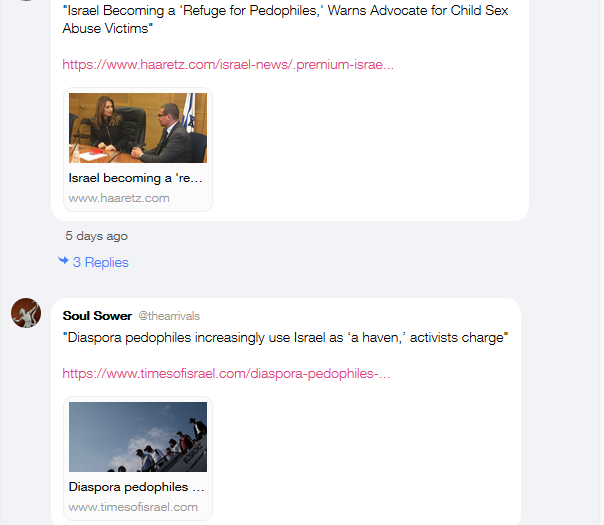604x525 pixels.
Task: Click the Times of Israel preview photo
Action: pos(138,437)
